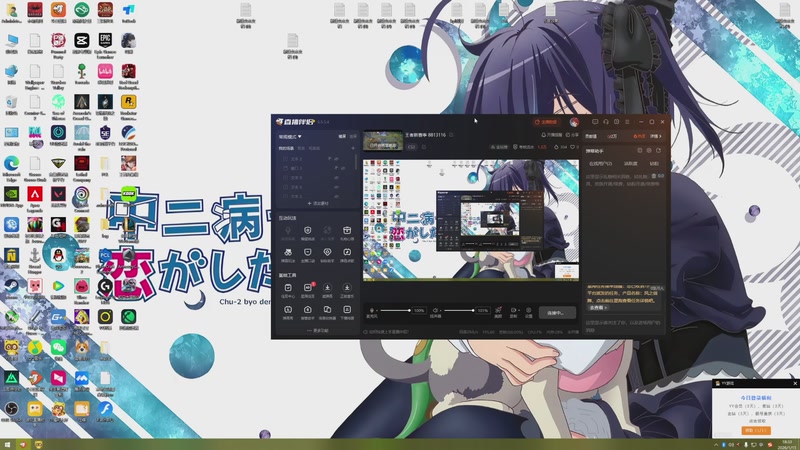Open shield tool in 互动玩法 first row
The image size is (800, 450).
(308, 231)
